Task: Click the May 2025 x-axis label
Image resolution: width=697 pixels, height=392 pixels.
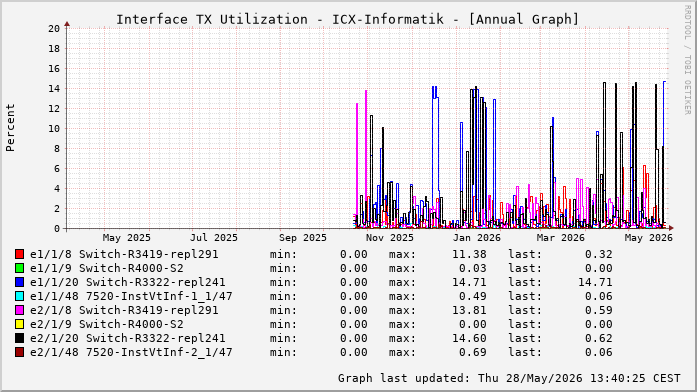Action: (127, 238)
